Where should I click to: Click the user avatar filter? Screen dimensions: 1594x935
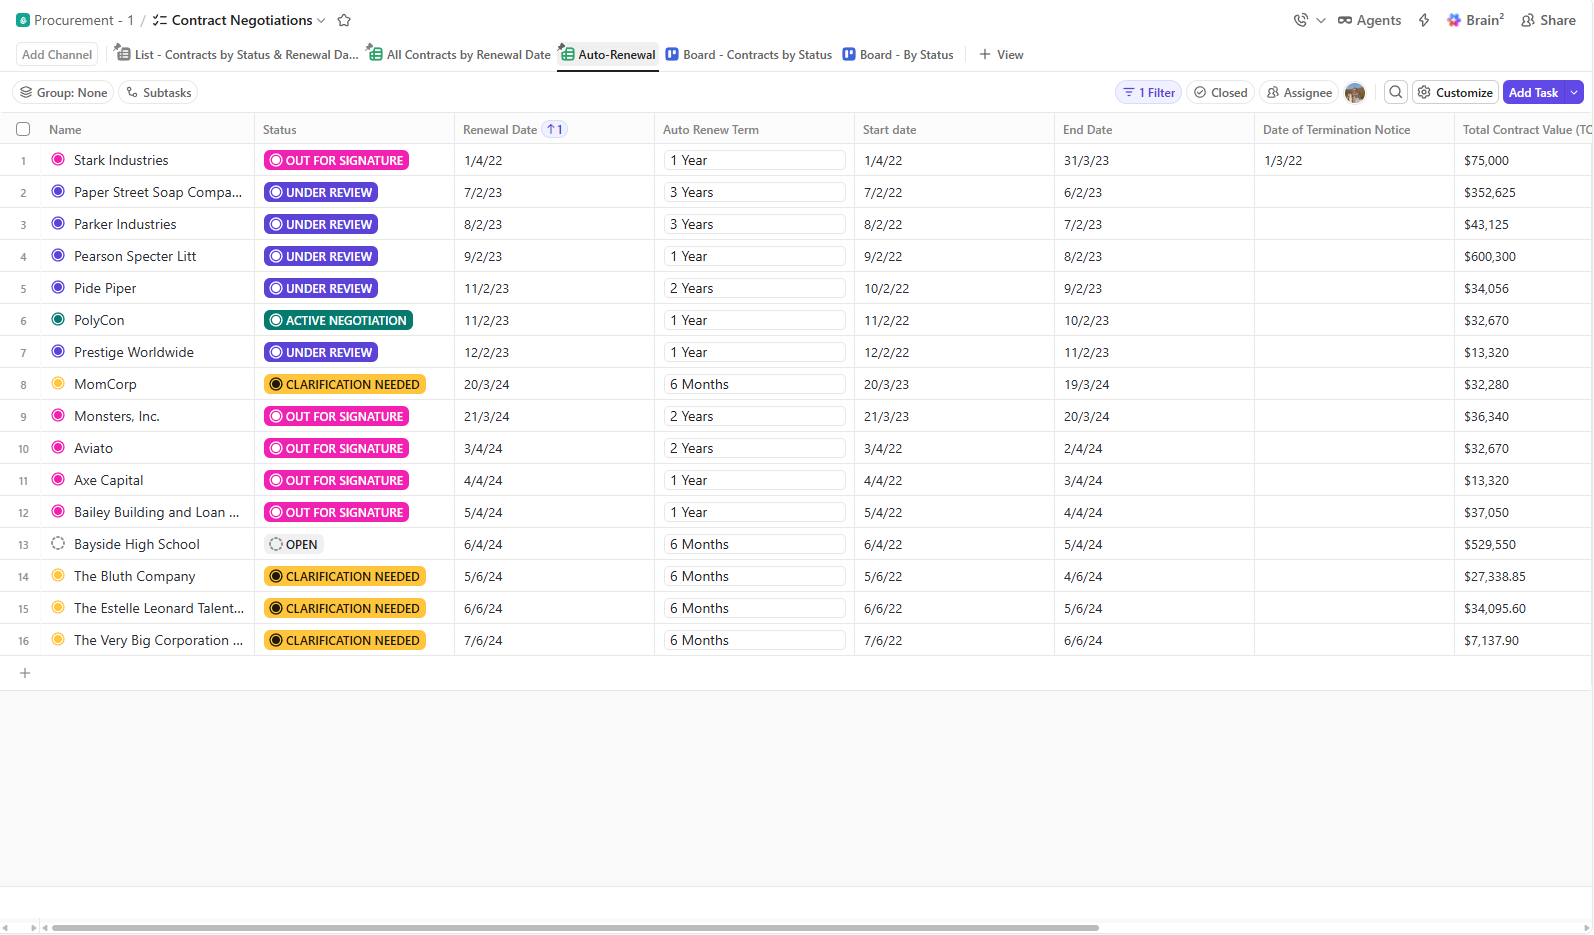1355,93
